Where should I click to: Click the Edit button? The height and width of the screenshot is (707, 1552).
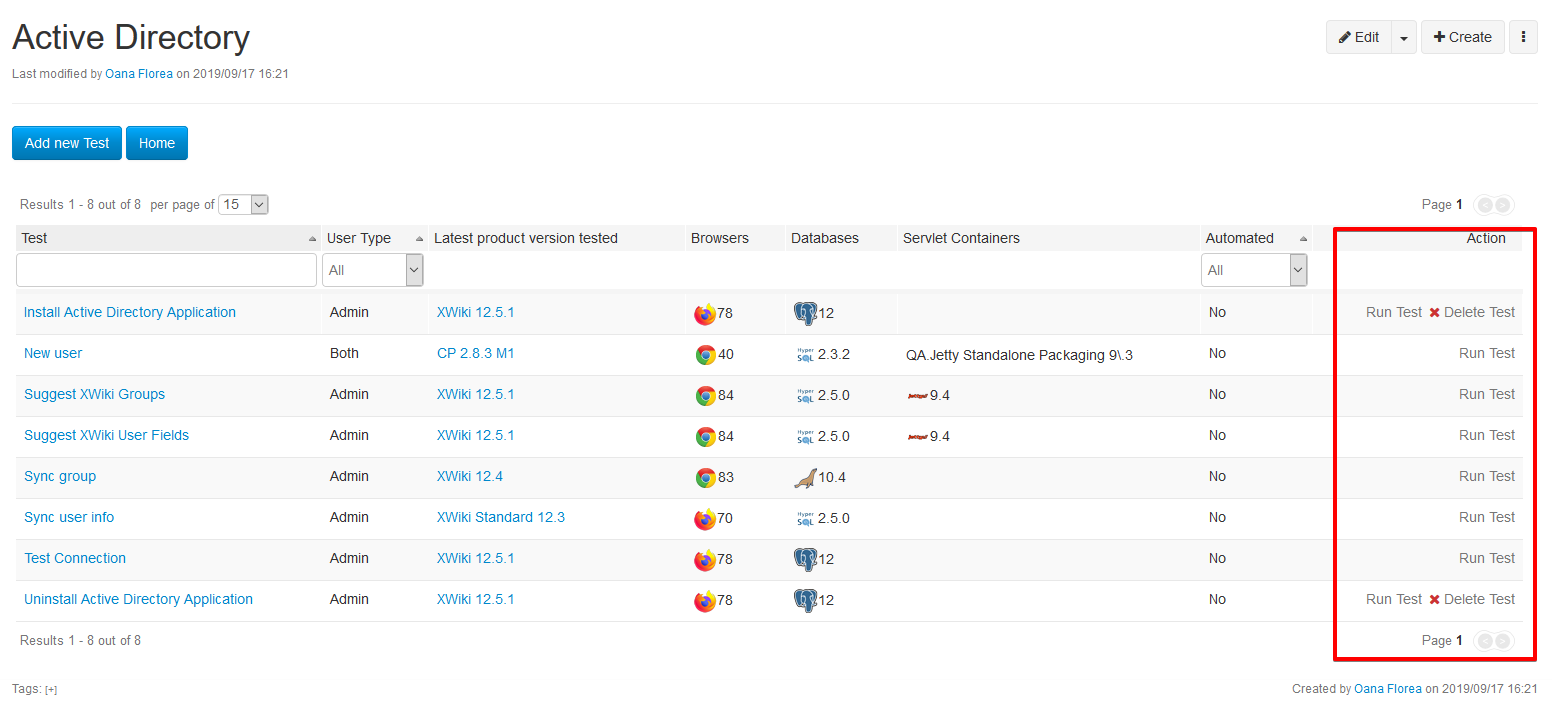[1359, 37]
